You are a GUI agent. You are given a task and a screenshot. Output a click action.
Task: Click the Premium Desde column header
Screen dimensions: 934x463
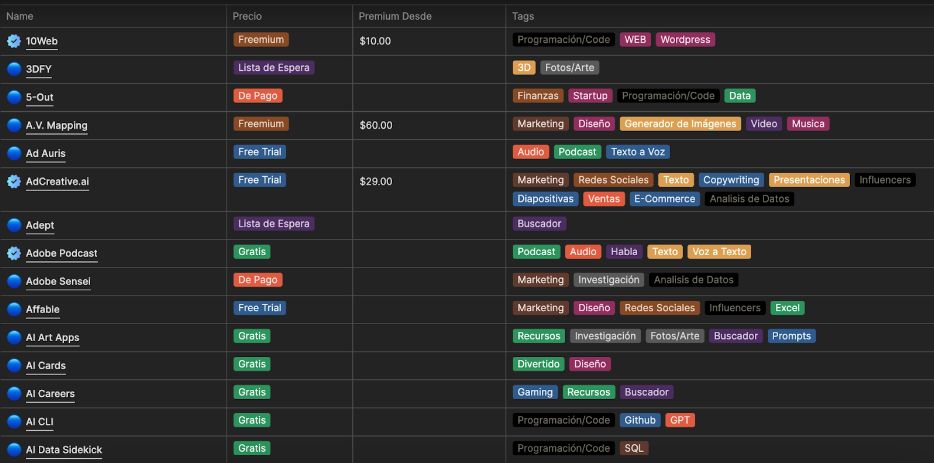(x=395, y=16)
